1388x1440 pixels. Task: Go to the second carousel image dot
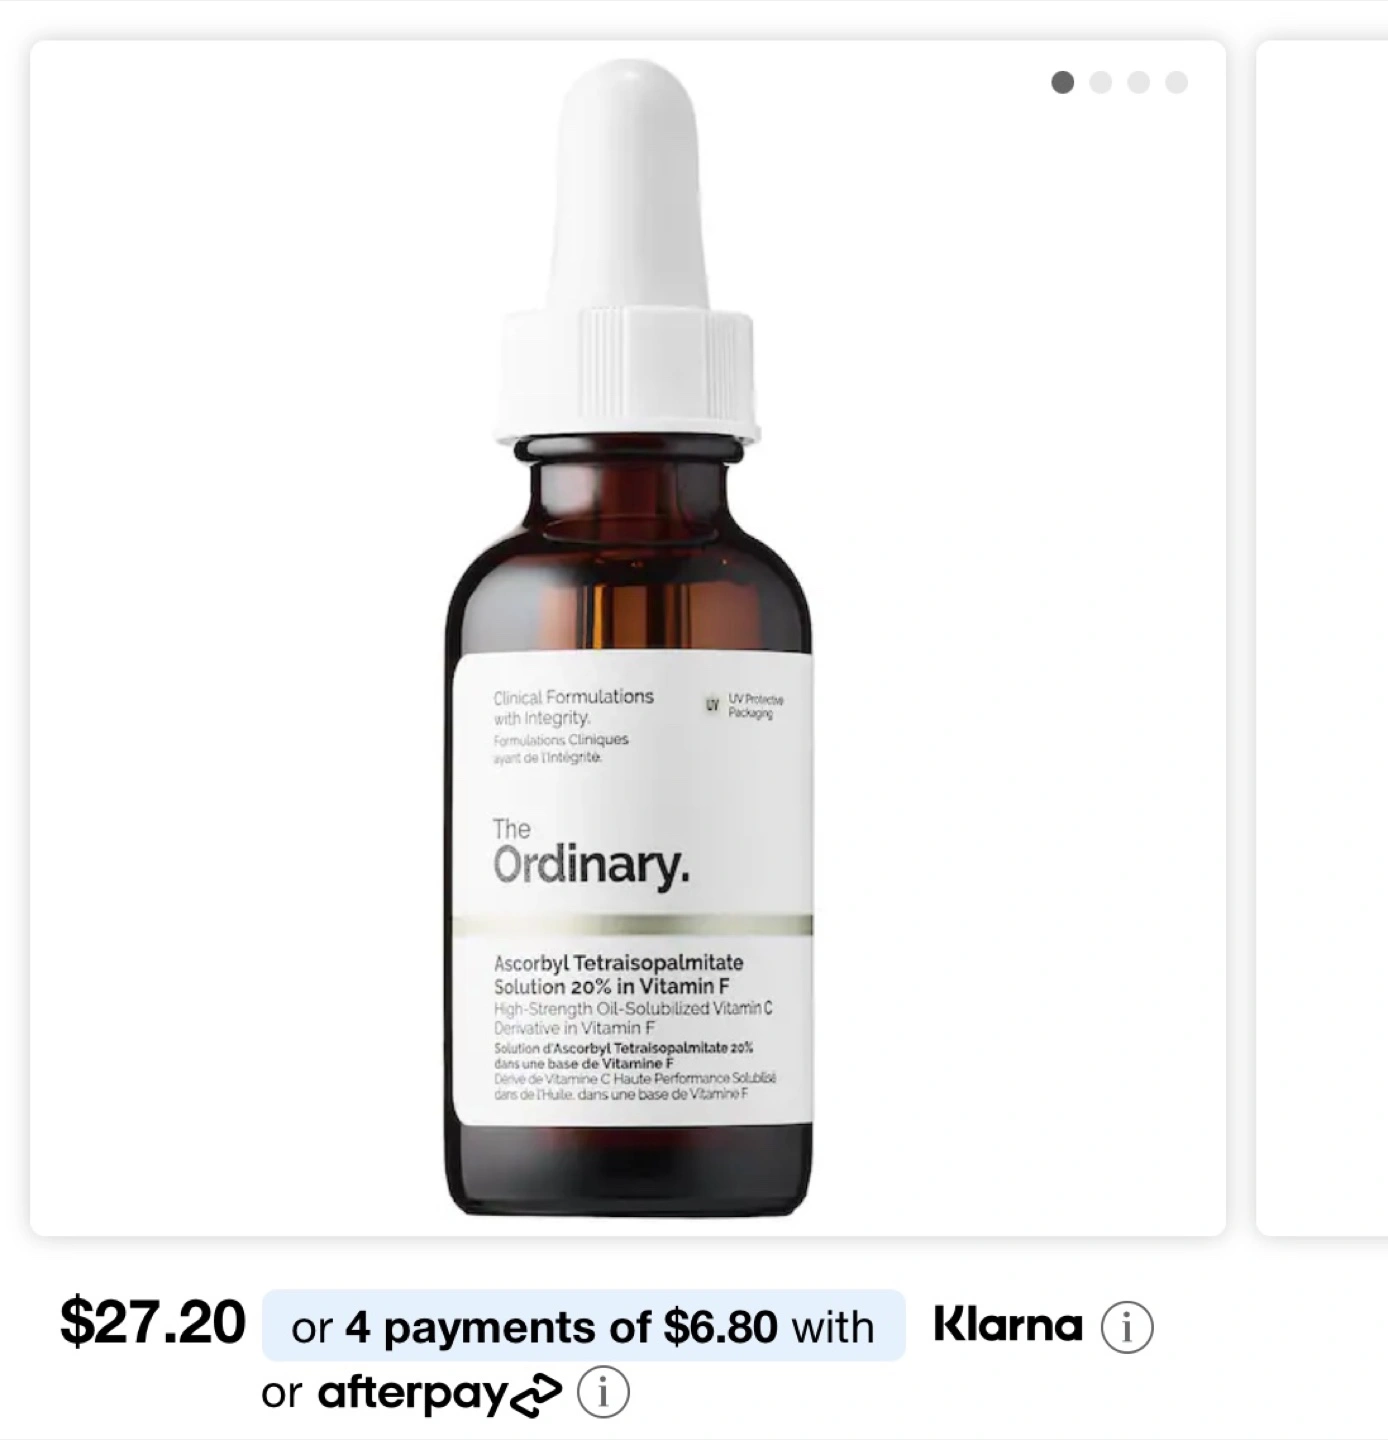(1101, 82)
